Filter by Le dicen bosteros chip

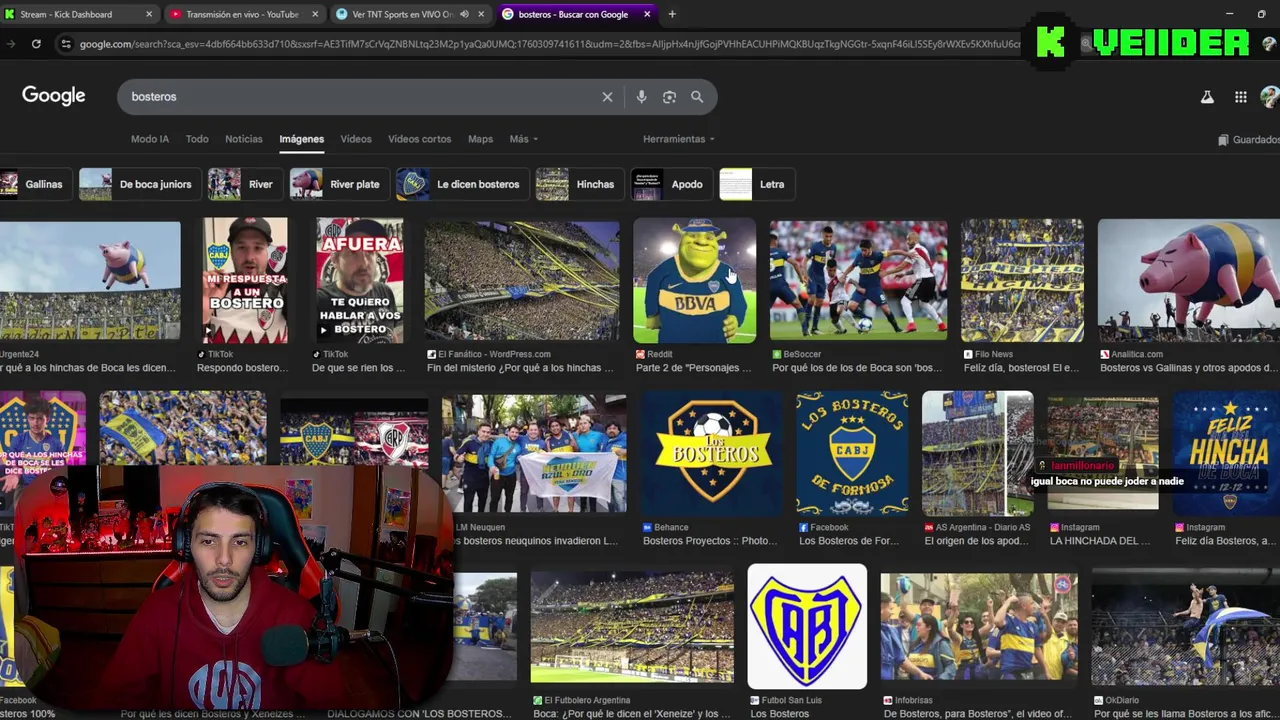coord(462,184)
